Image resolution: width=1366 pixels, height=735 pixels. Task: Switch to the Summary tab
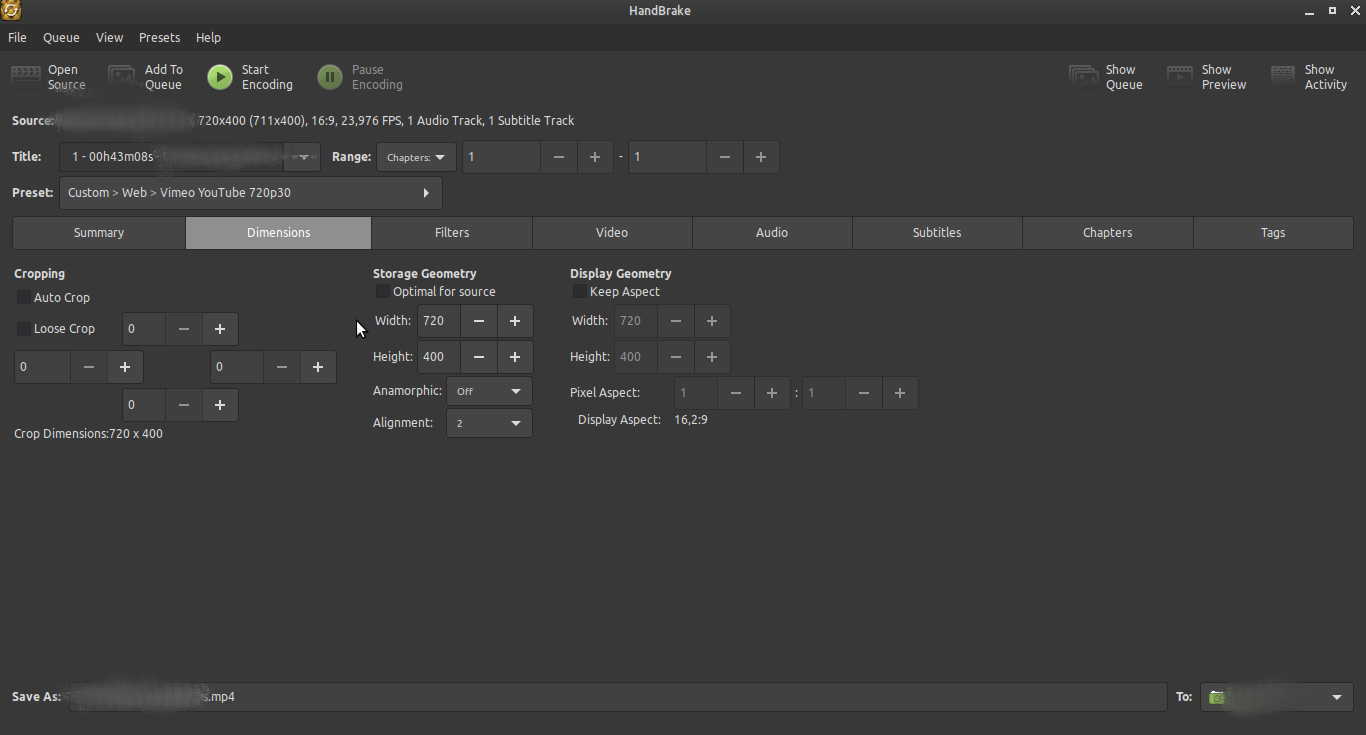[x=99, y=233]
